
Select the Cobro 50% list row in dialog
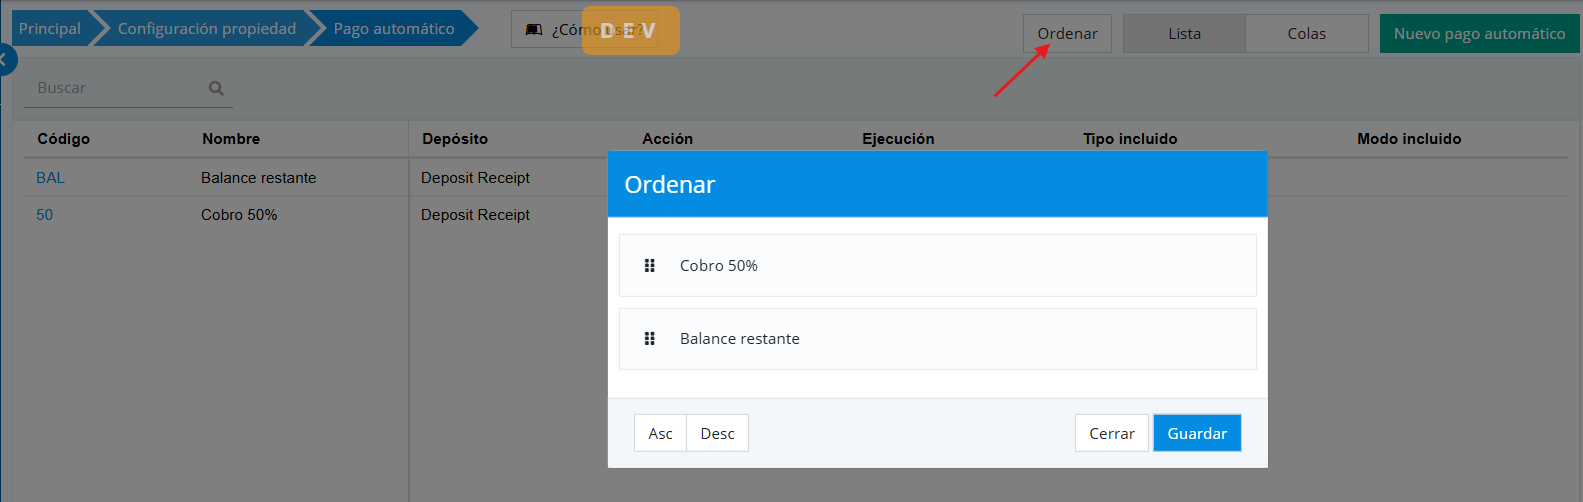pos(937,266)
